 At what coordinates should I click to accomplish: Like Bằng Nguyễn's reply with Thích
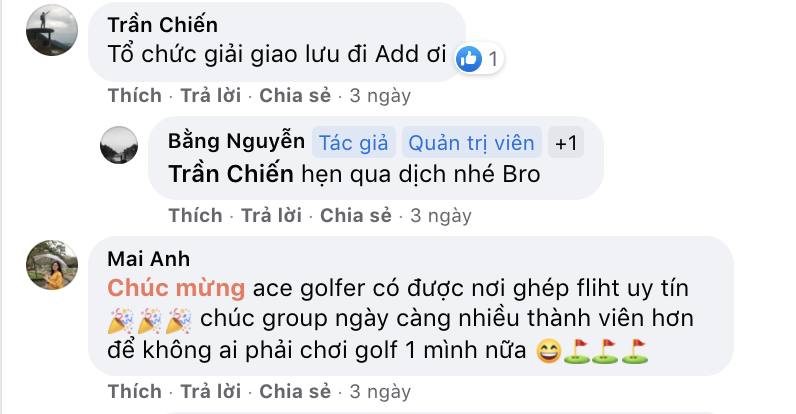(x=195, y=216)
